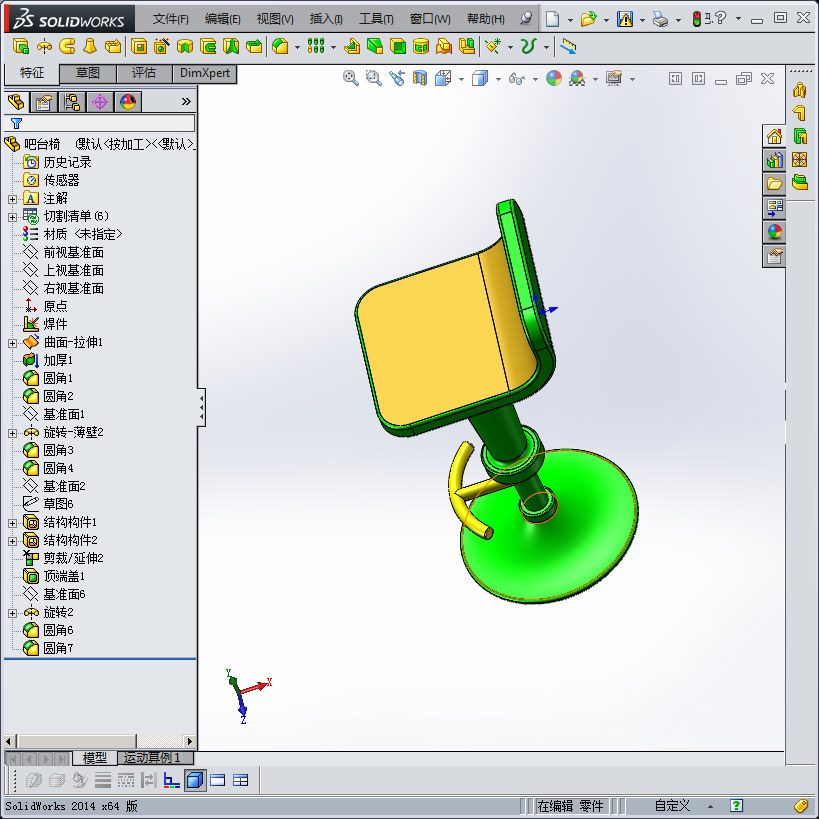The width and height of the screenshot is (819, 819).
Task: Open PropertyManager tab icon
Action: (44, 101)
